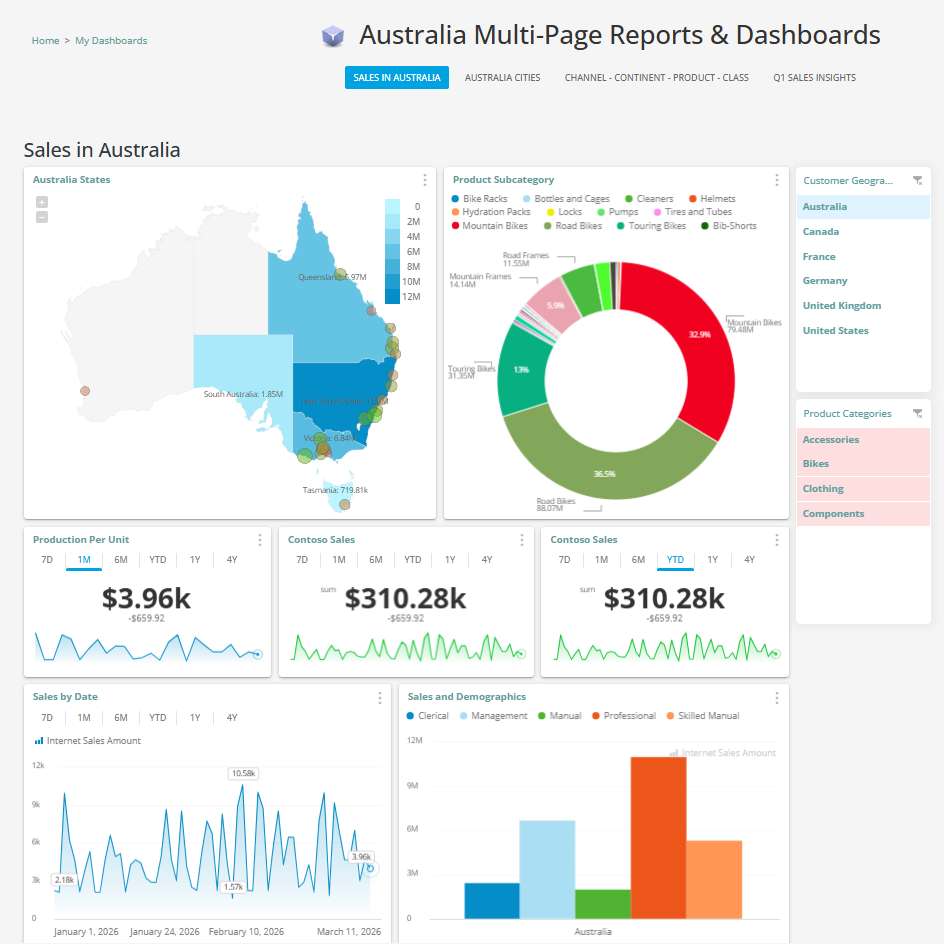Viewport: 944px width, 944px height.
Task: Open the Q1 Sales Insights tab
Action: [x=814, y=78]
